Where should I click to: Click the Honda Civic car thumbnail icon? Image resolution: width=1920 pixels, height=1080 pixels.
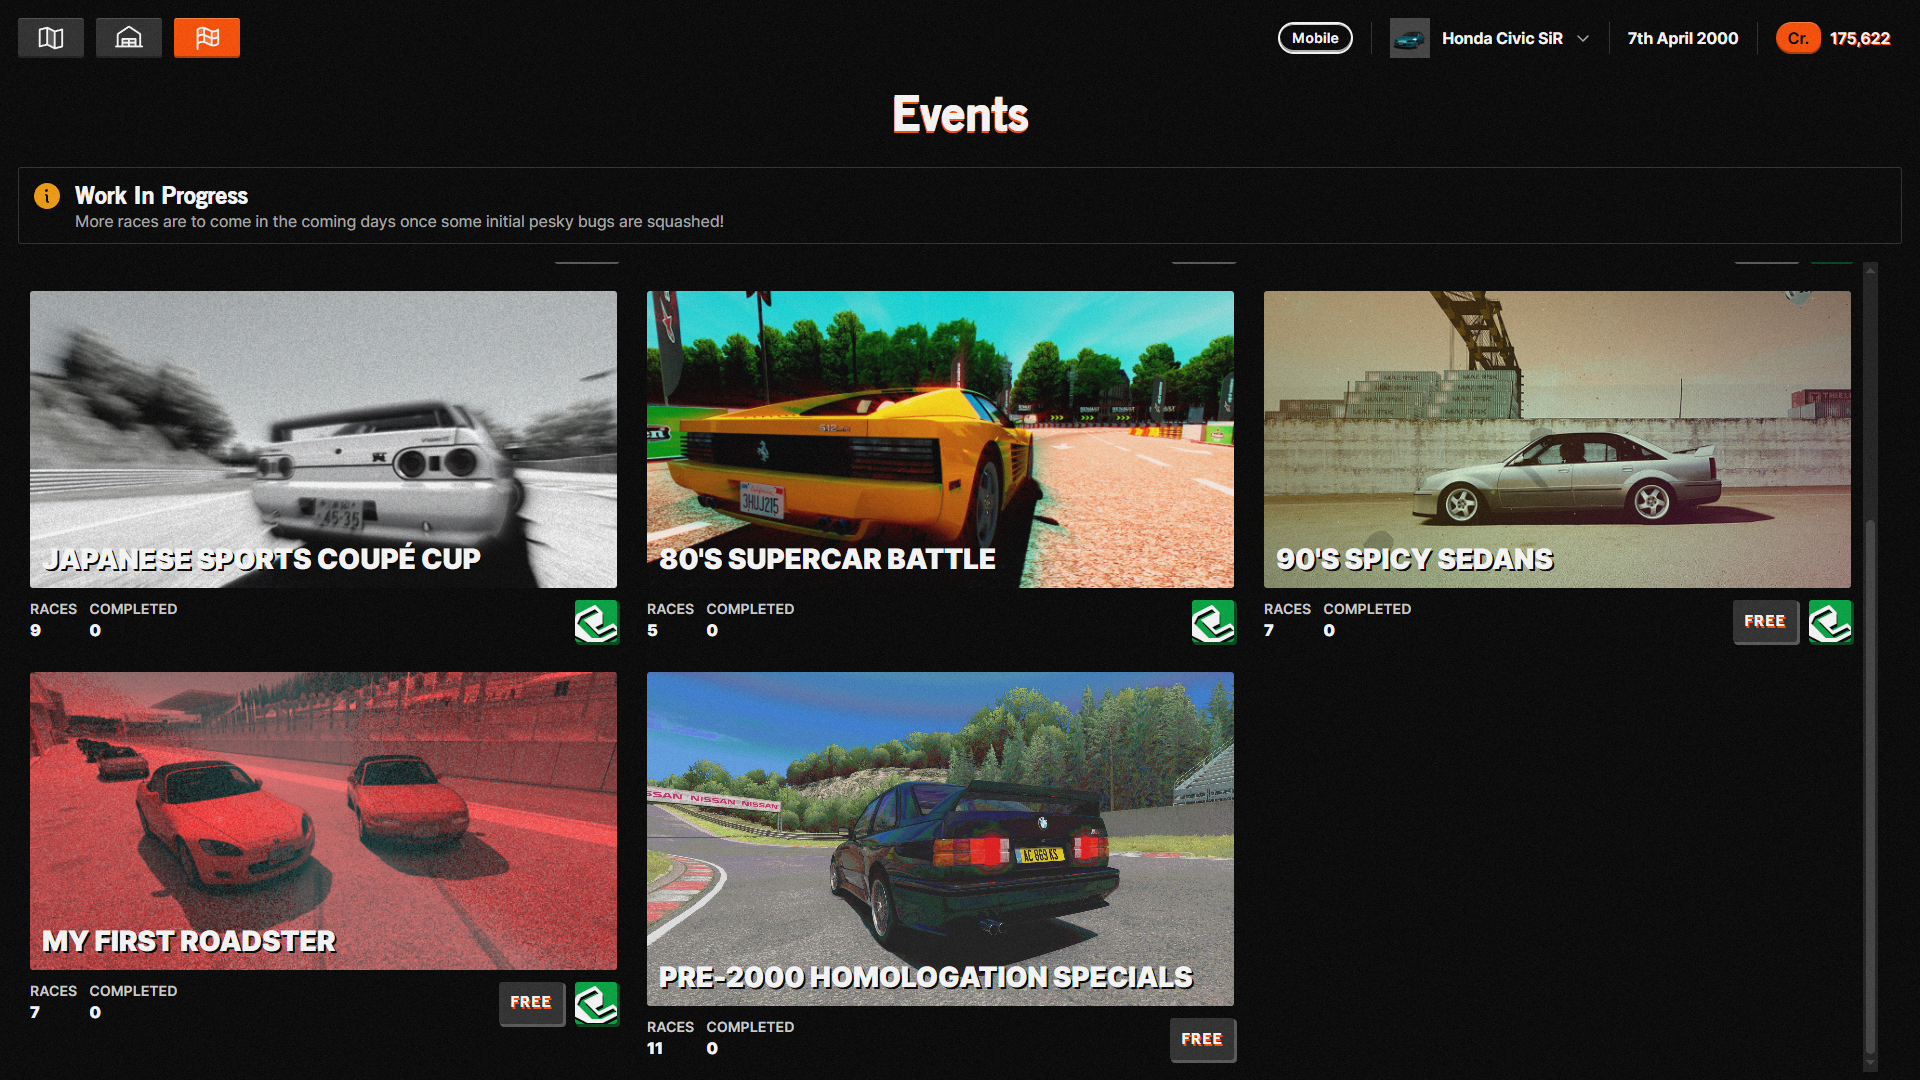pyautogui.click(x=1409, y=38)
